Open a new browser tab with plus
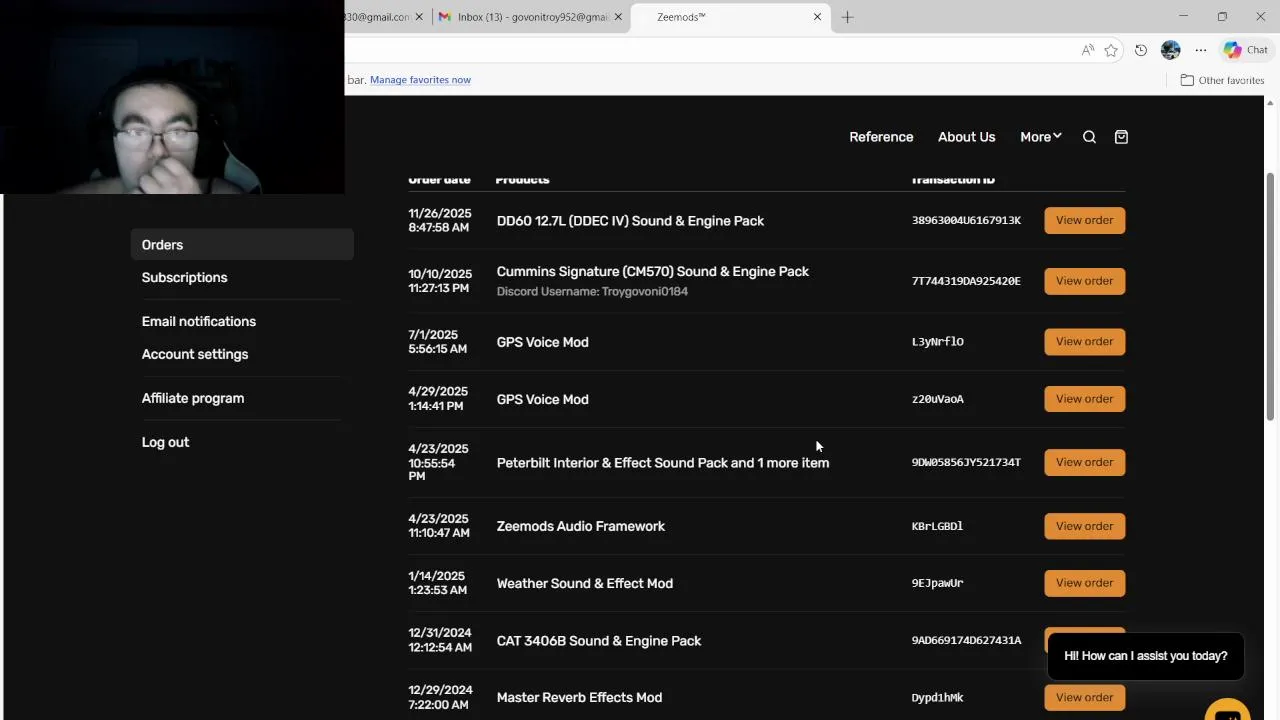1280x720 pixels. (x=847, y=17)
